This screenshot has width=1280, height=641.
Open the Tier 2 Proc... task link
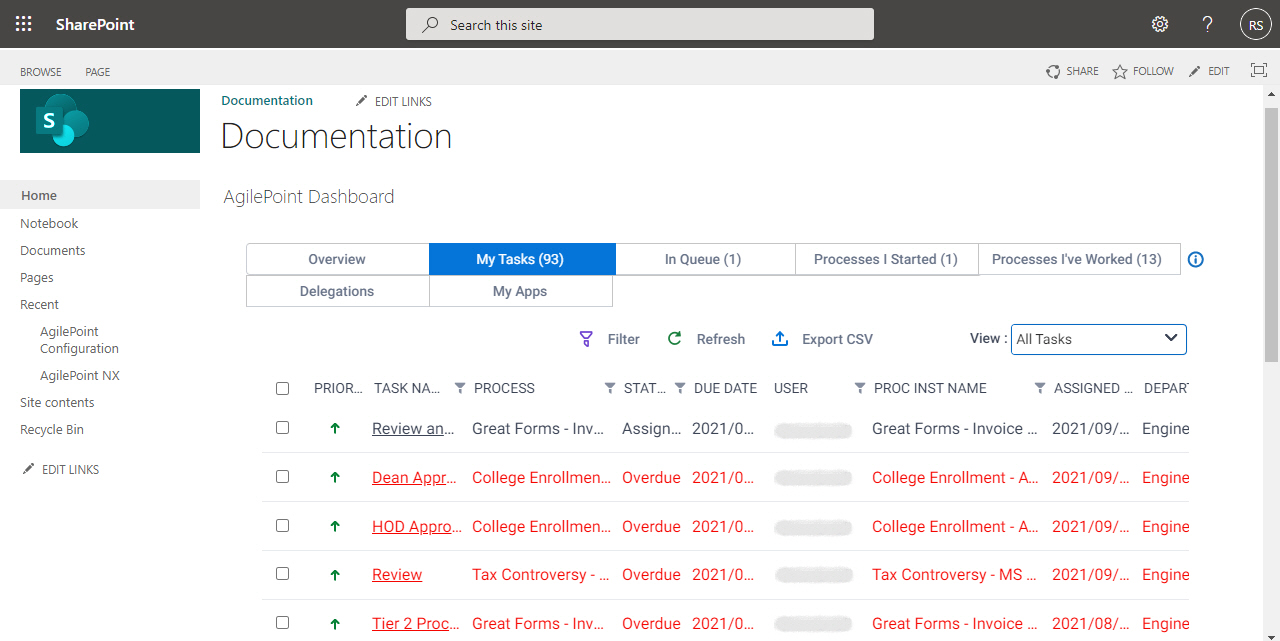(415, 624)
